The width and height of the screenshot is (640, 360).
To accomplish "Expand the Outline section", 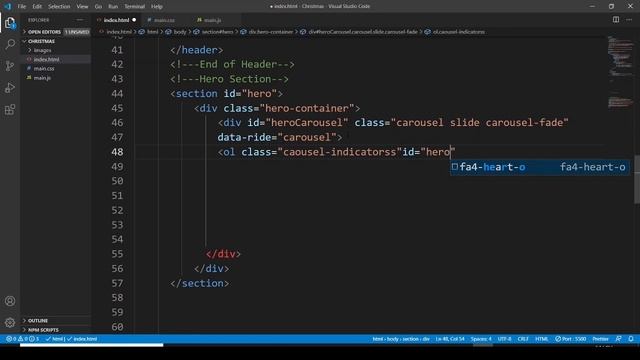I will click(38, 321).
